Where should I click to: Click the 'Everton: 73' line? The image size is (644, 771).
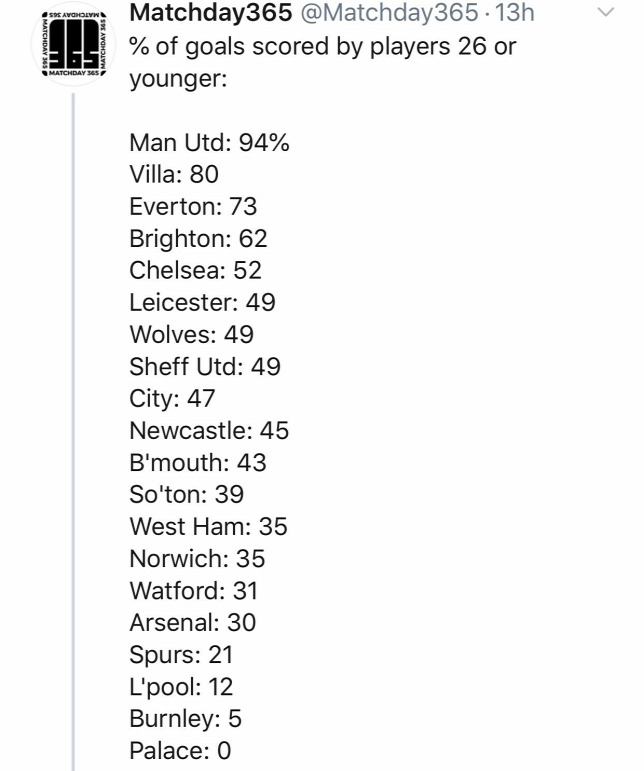click(193, 207)
